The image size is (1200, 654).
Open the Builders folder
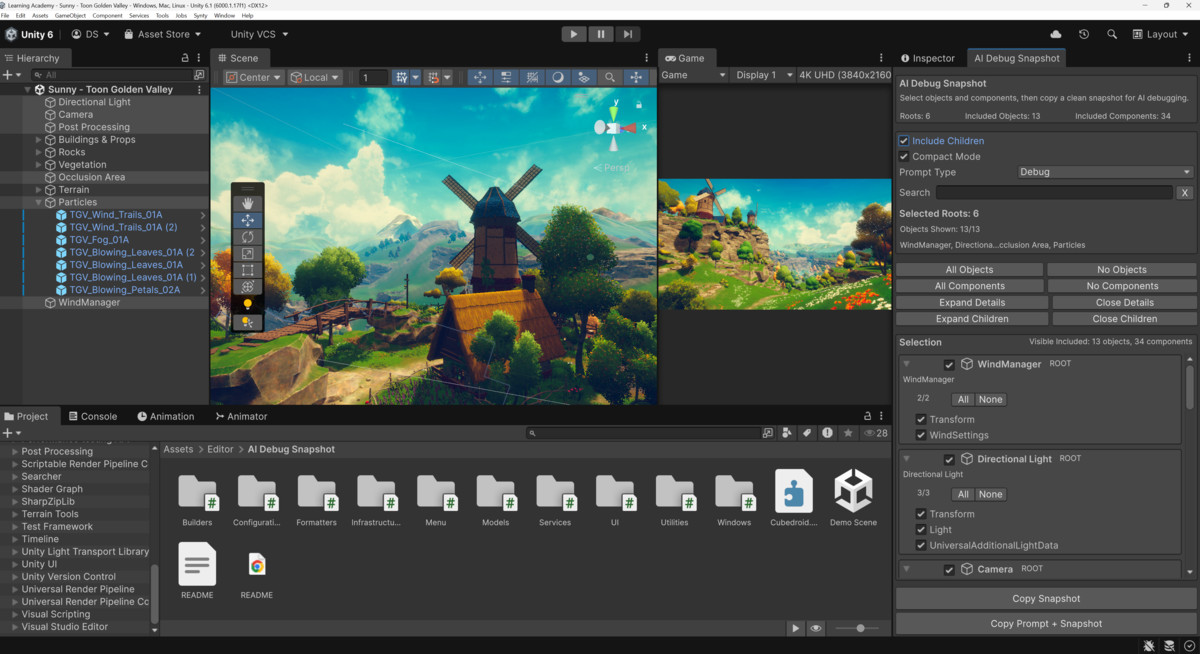click(198, 498)
